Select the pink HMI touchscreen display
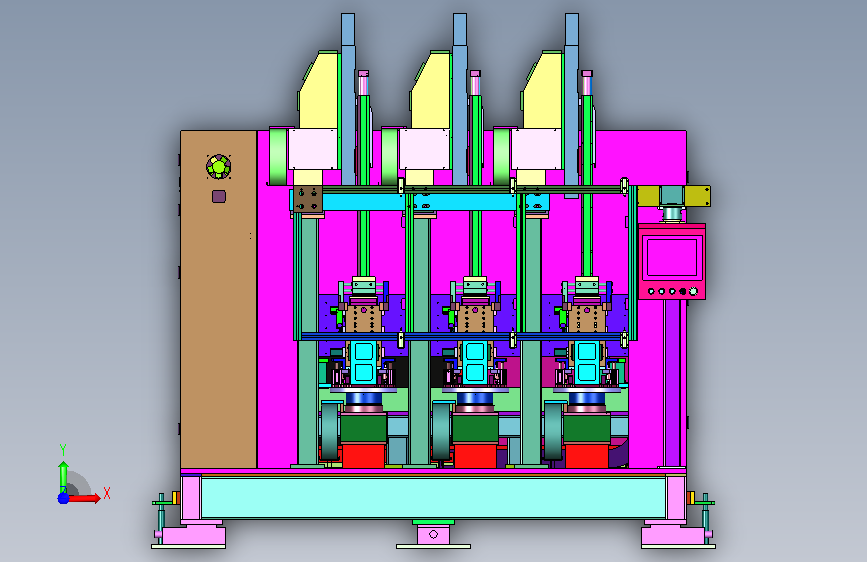The image size is (867, 562). [672, 257]
